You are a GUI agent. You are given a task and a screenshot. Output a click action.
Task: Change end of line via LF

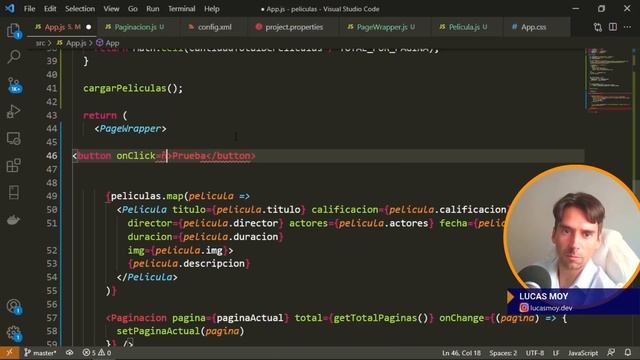coord(556,353)
